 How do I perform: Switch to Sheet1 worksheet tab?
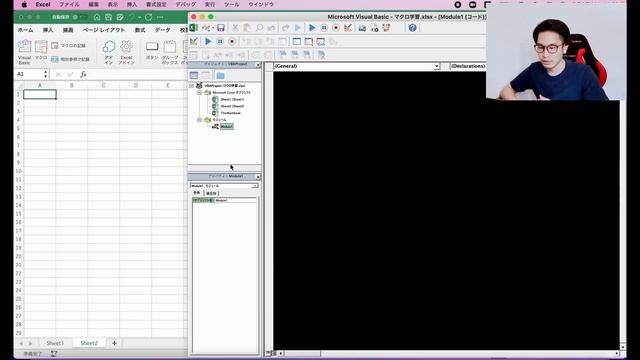click(x=55, y=343)
